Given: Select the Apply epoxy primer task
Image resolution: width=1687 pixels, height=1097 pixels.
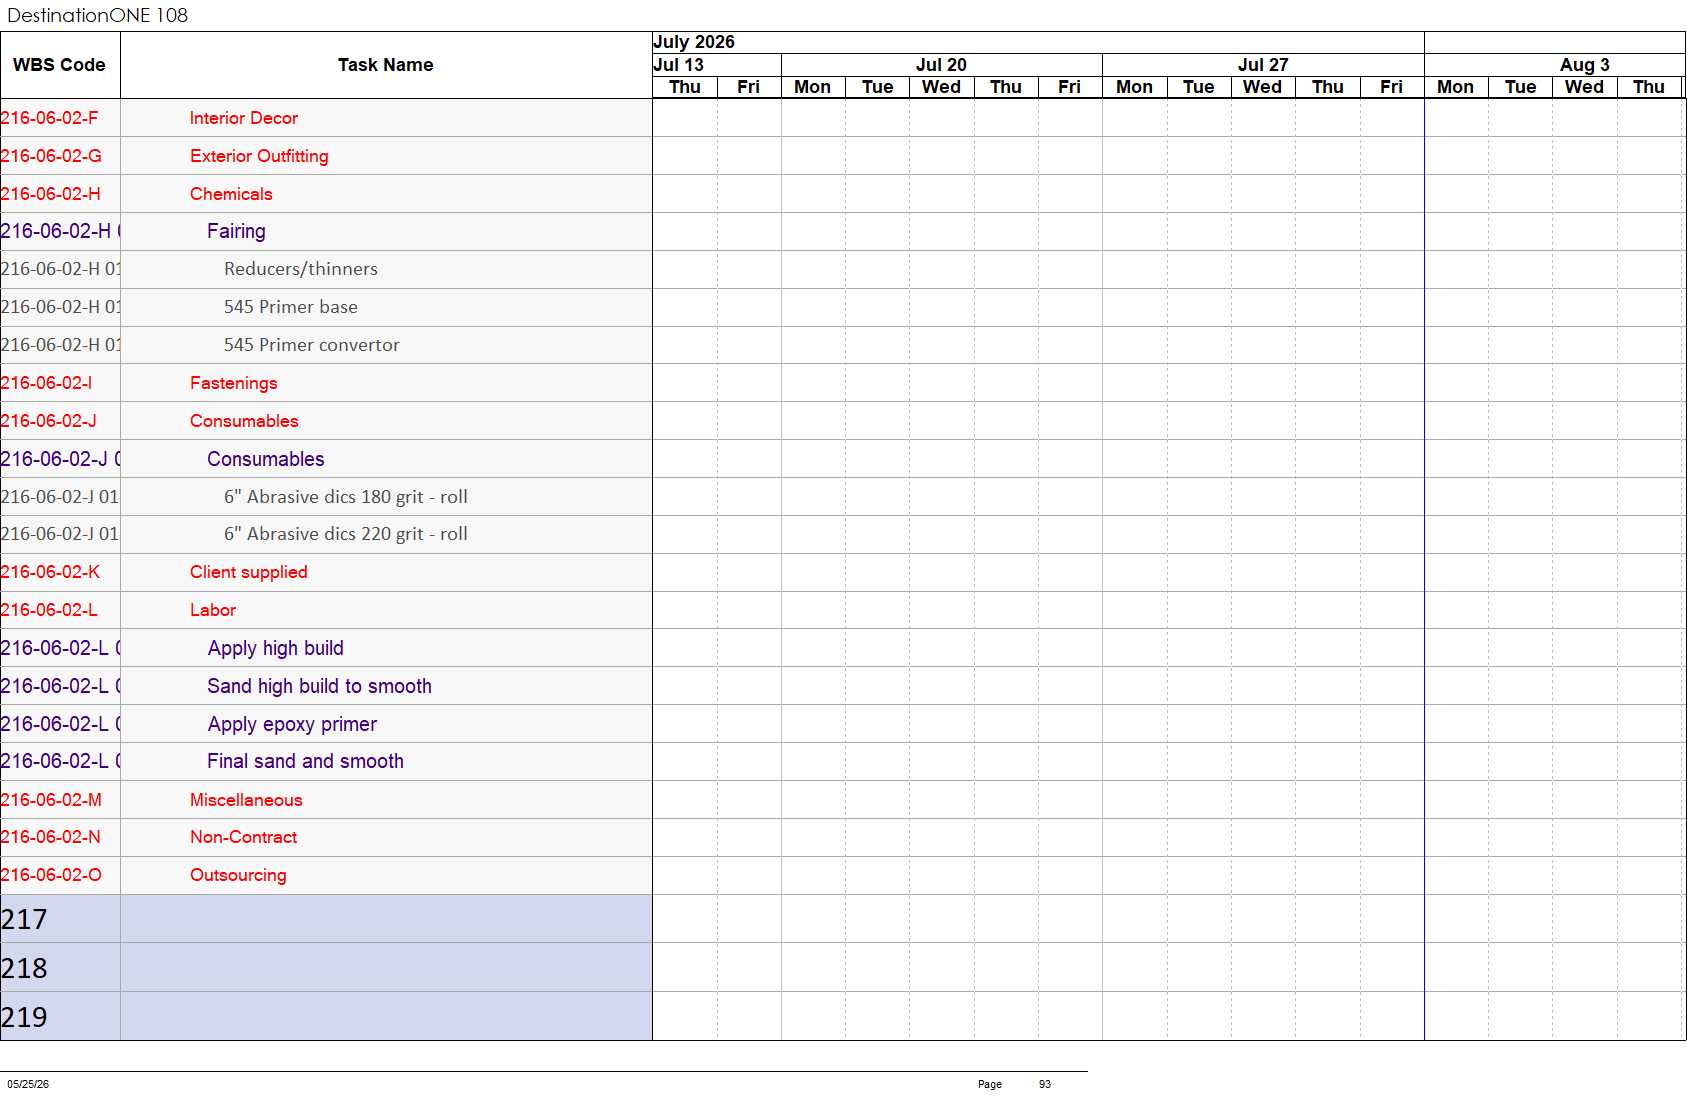Looking at the screenshot, I should tap(292, 724).
